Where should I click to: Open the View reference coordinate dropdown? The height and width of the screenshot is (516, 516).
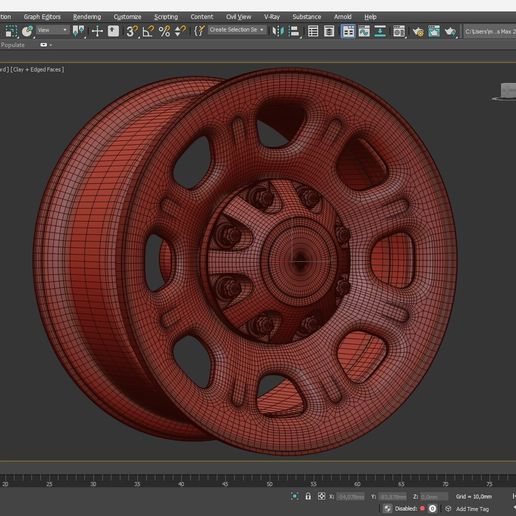(x=53, y=30)
